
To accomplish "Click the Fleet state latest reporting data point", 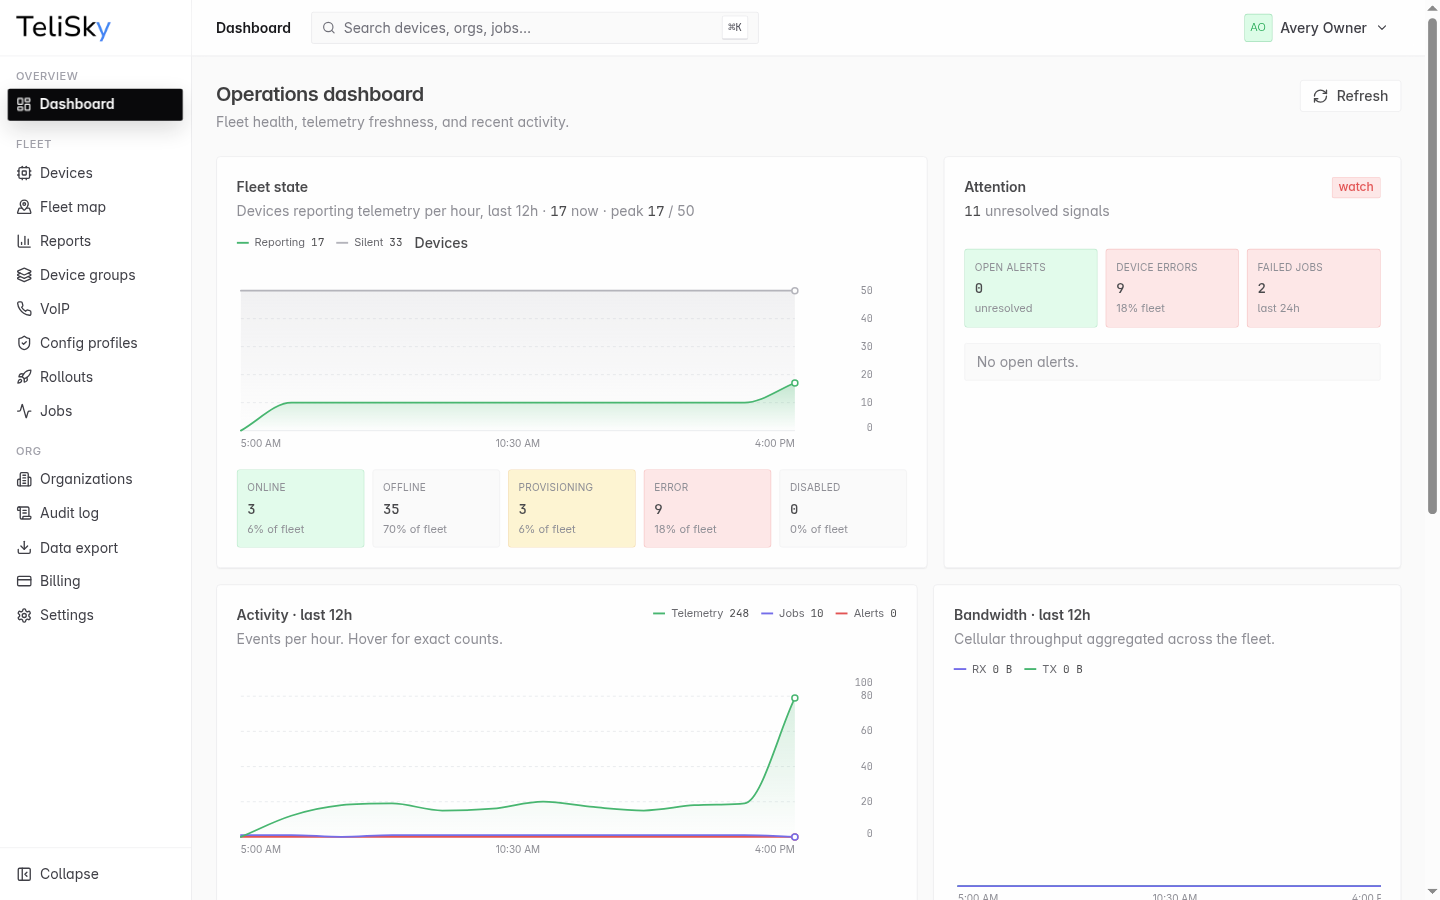I will pos(795,383).
